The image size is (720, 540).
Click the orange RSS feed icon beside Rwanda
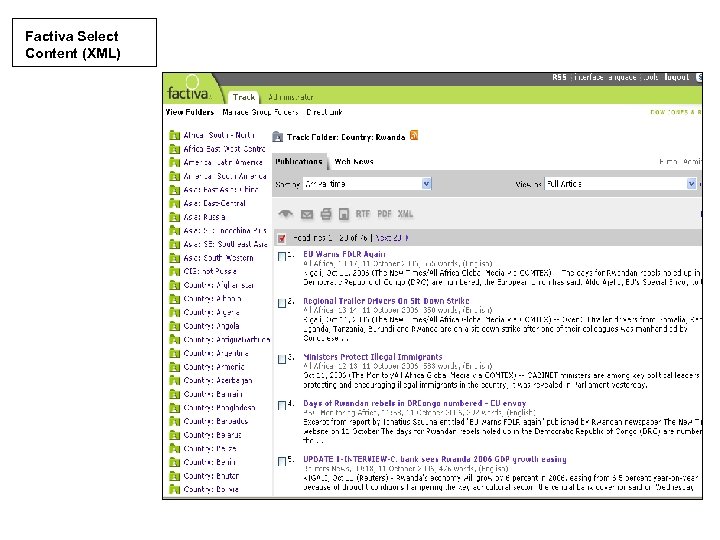(414, 135)
